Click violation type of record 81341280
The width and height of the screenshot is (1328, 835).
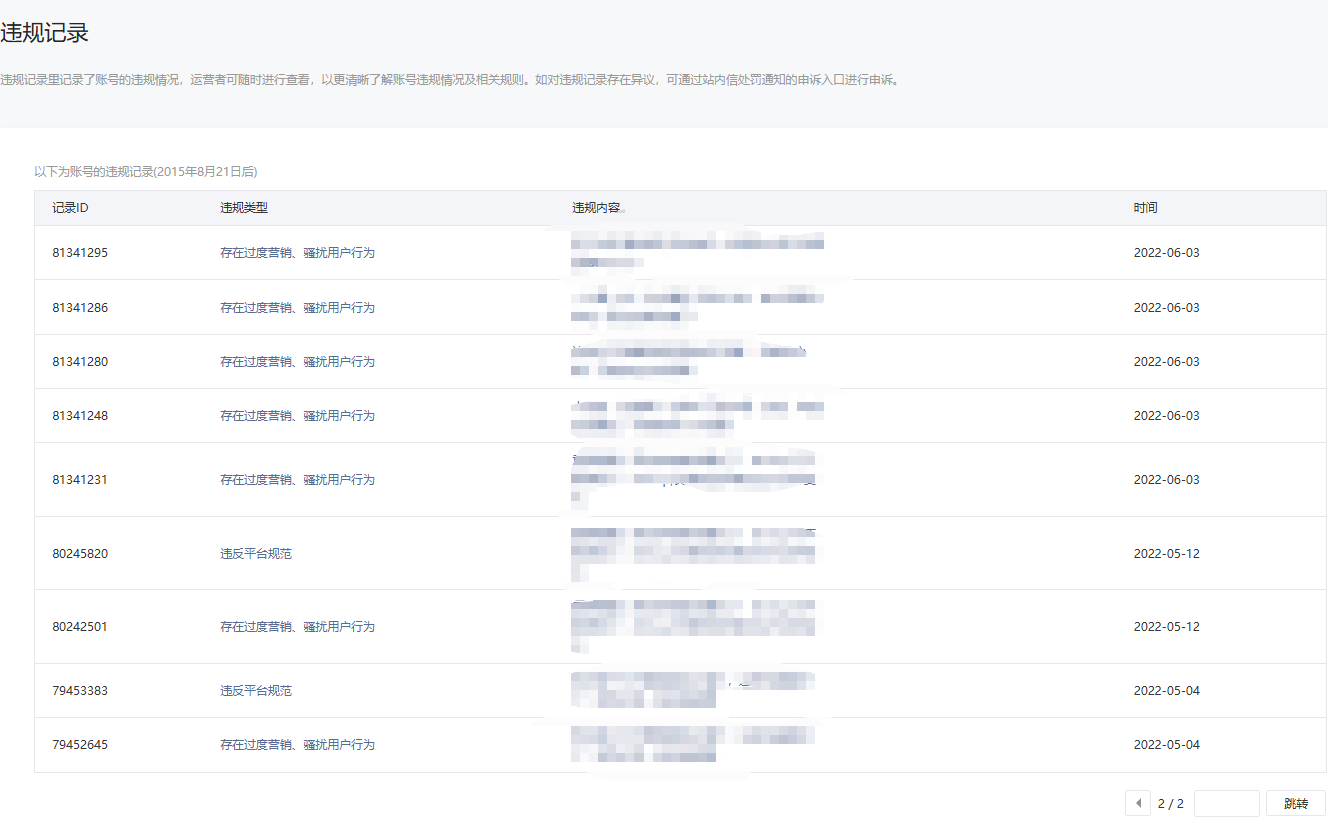[297, 362]
